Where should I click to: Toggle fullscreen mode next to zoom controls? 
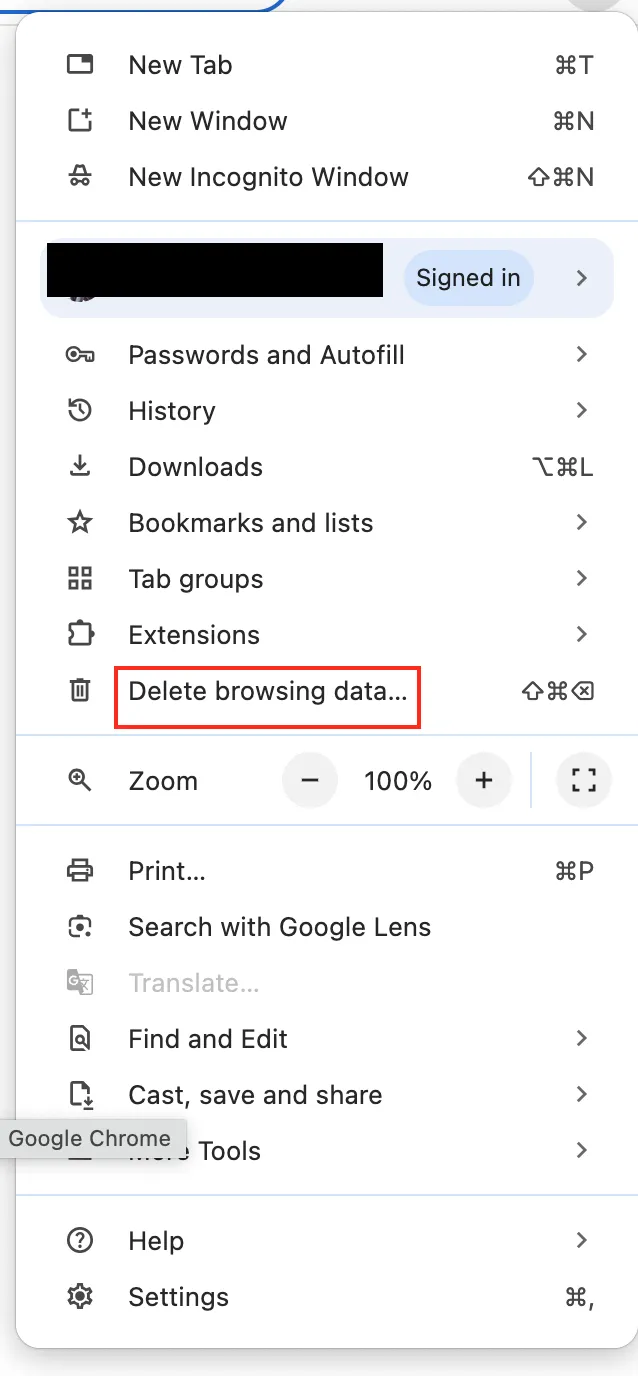pyautogui.click(x=583, y=780)
